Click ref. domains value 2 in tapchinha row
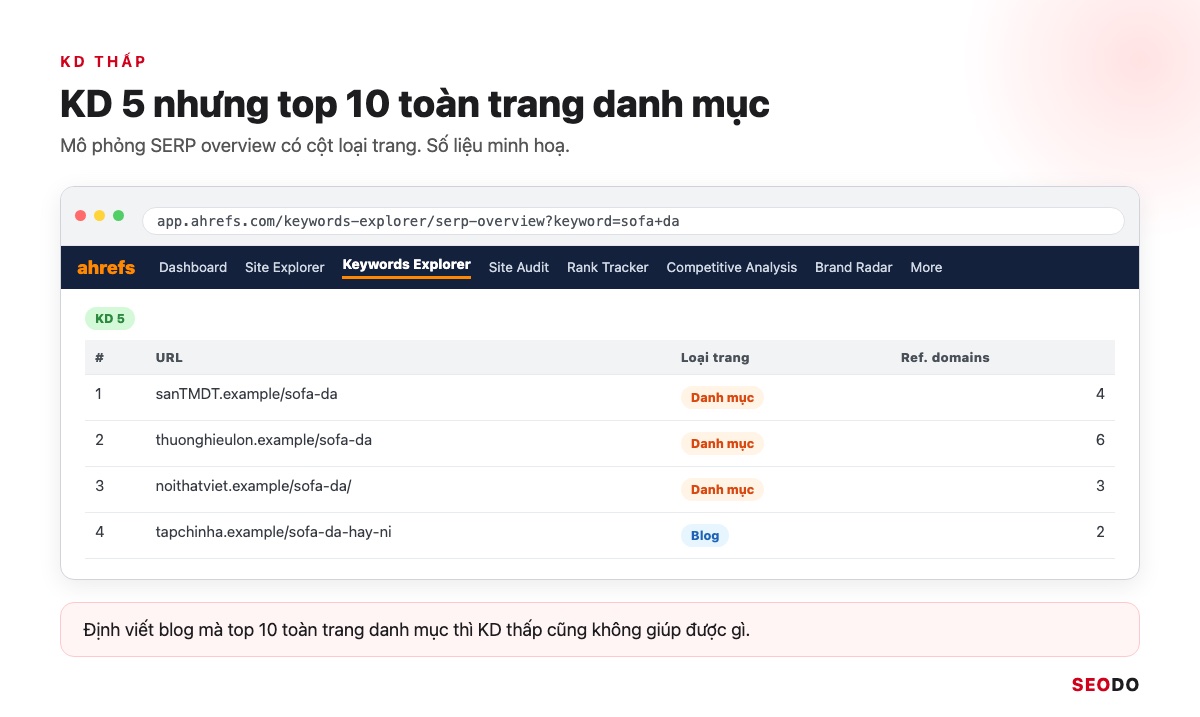This screenshot has height=717, width=1200. pos(1100,532)
